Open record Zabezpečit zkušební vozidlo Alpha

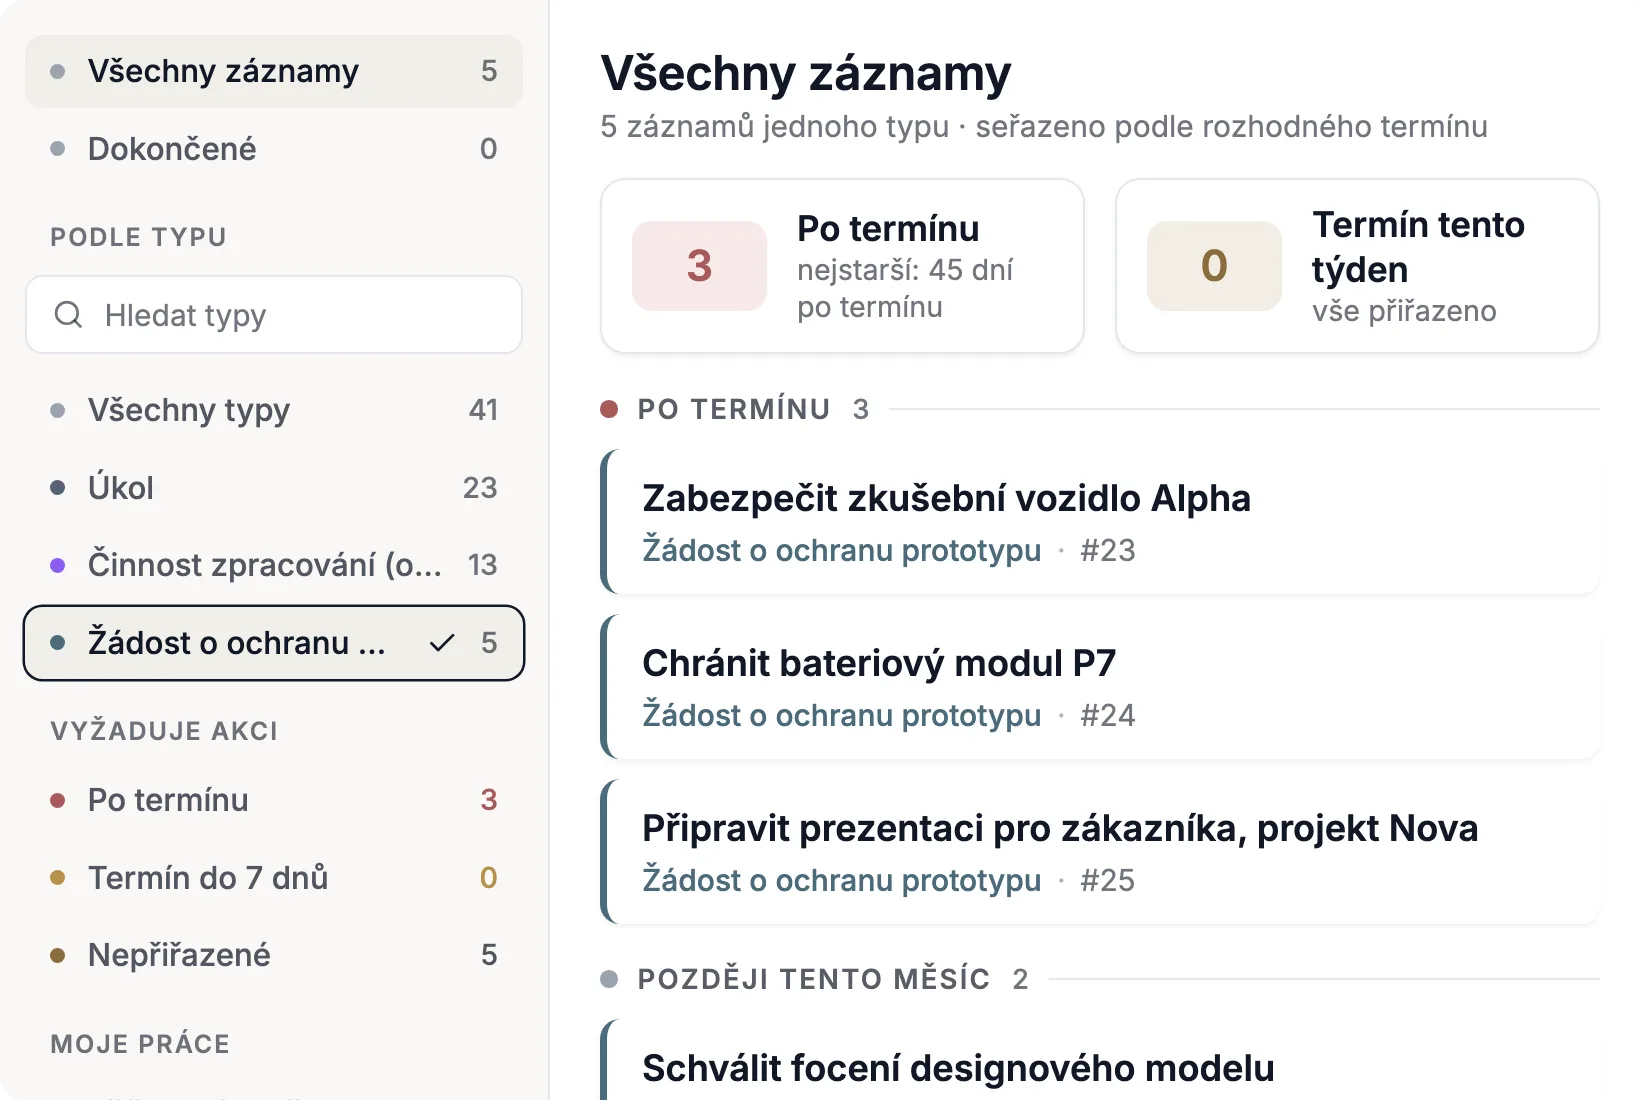1100,522
